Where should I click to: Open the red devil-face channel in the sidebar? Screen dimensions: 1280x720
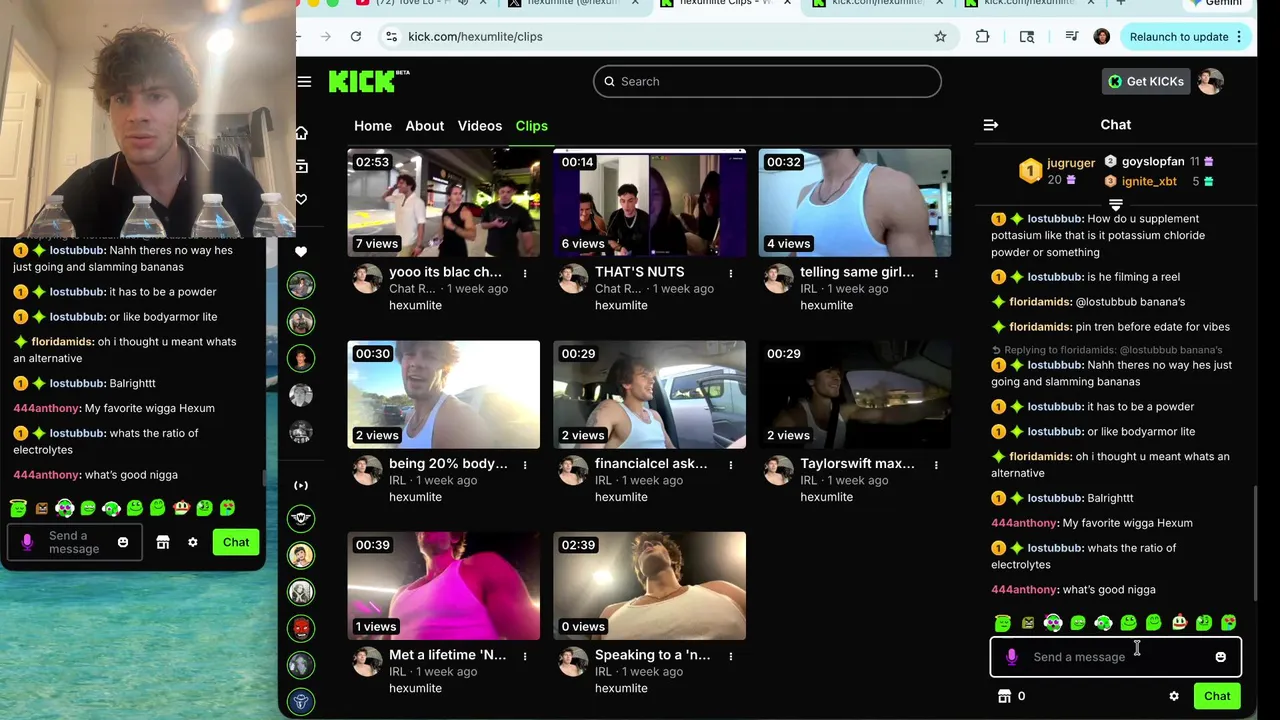(x=301, y=628)
